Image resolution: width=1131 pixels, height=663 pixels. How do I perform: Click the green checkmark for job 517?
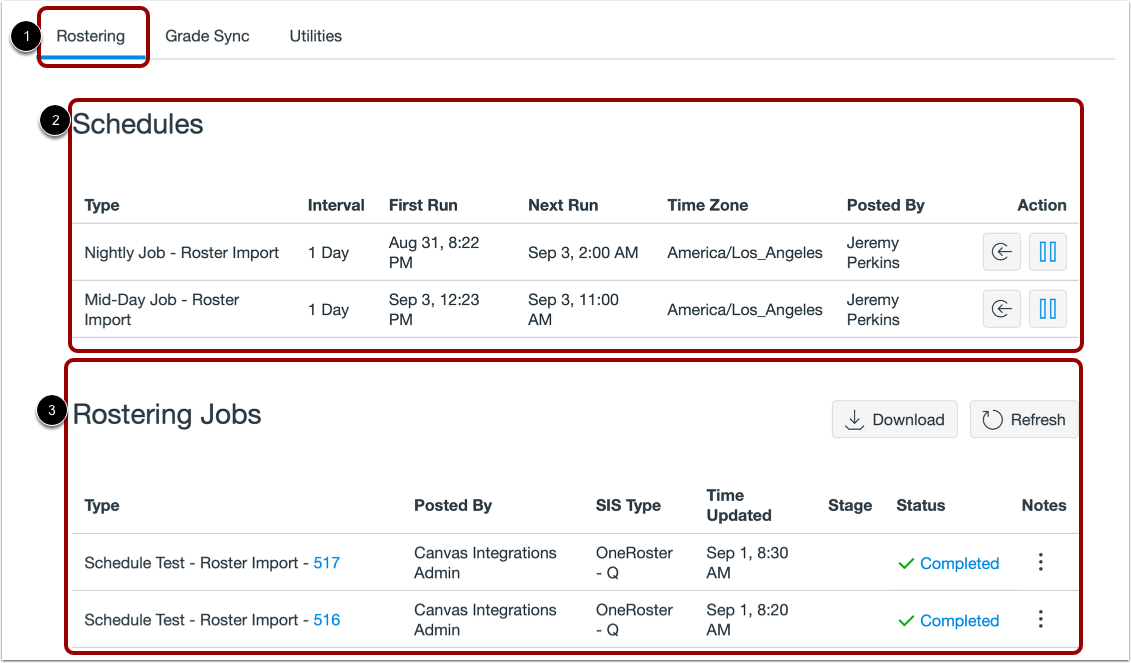[906, 564]
